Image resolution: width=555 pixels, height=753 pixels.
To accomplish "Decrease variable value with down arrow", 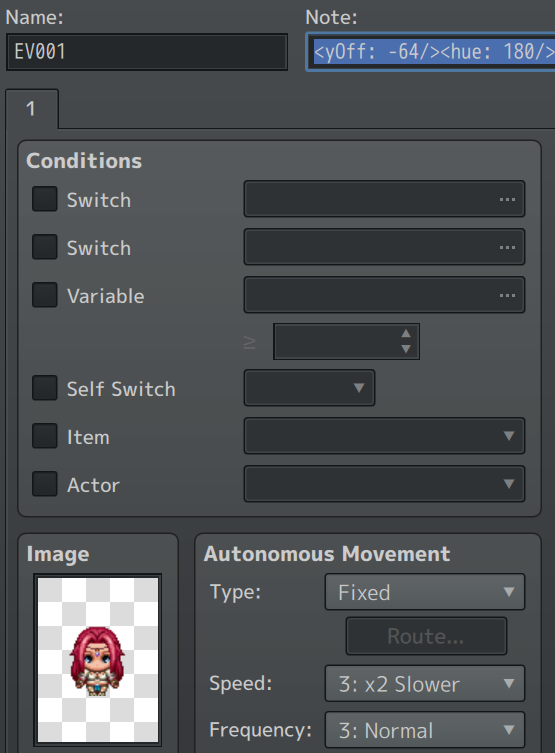I will tap(406, 349).
